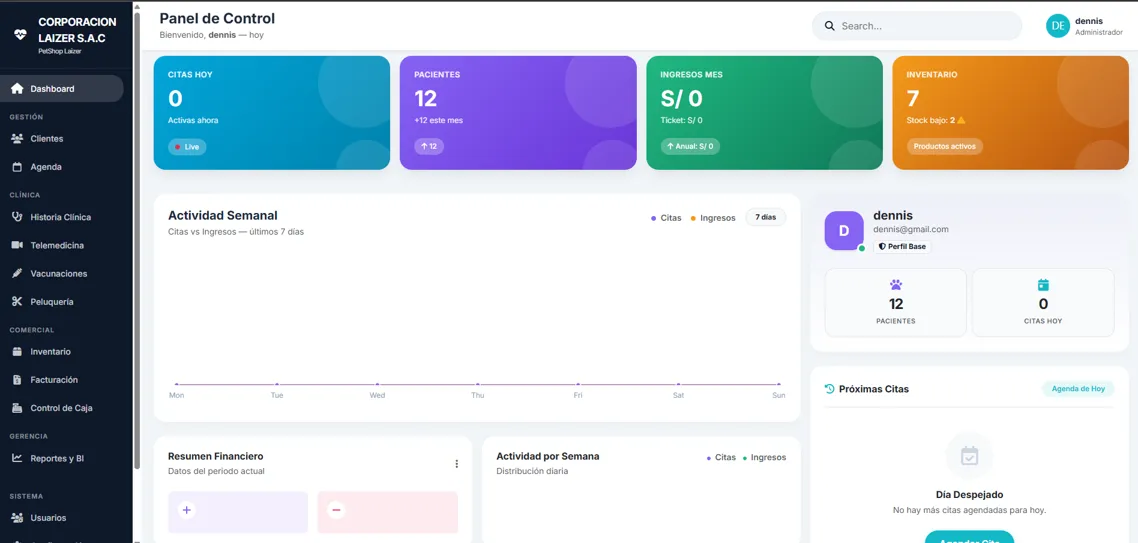Click the Live badge on Citas Hoy card
The width and height of the screenshot is (1138, 543).
pos(187,147)
